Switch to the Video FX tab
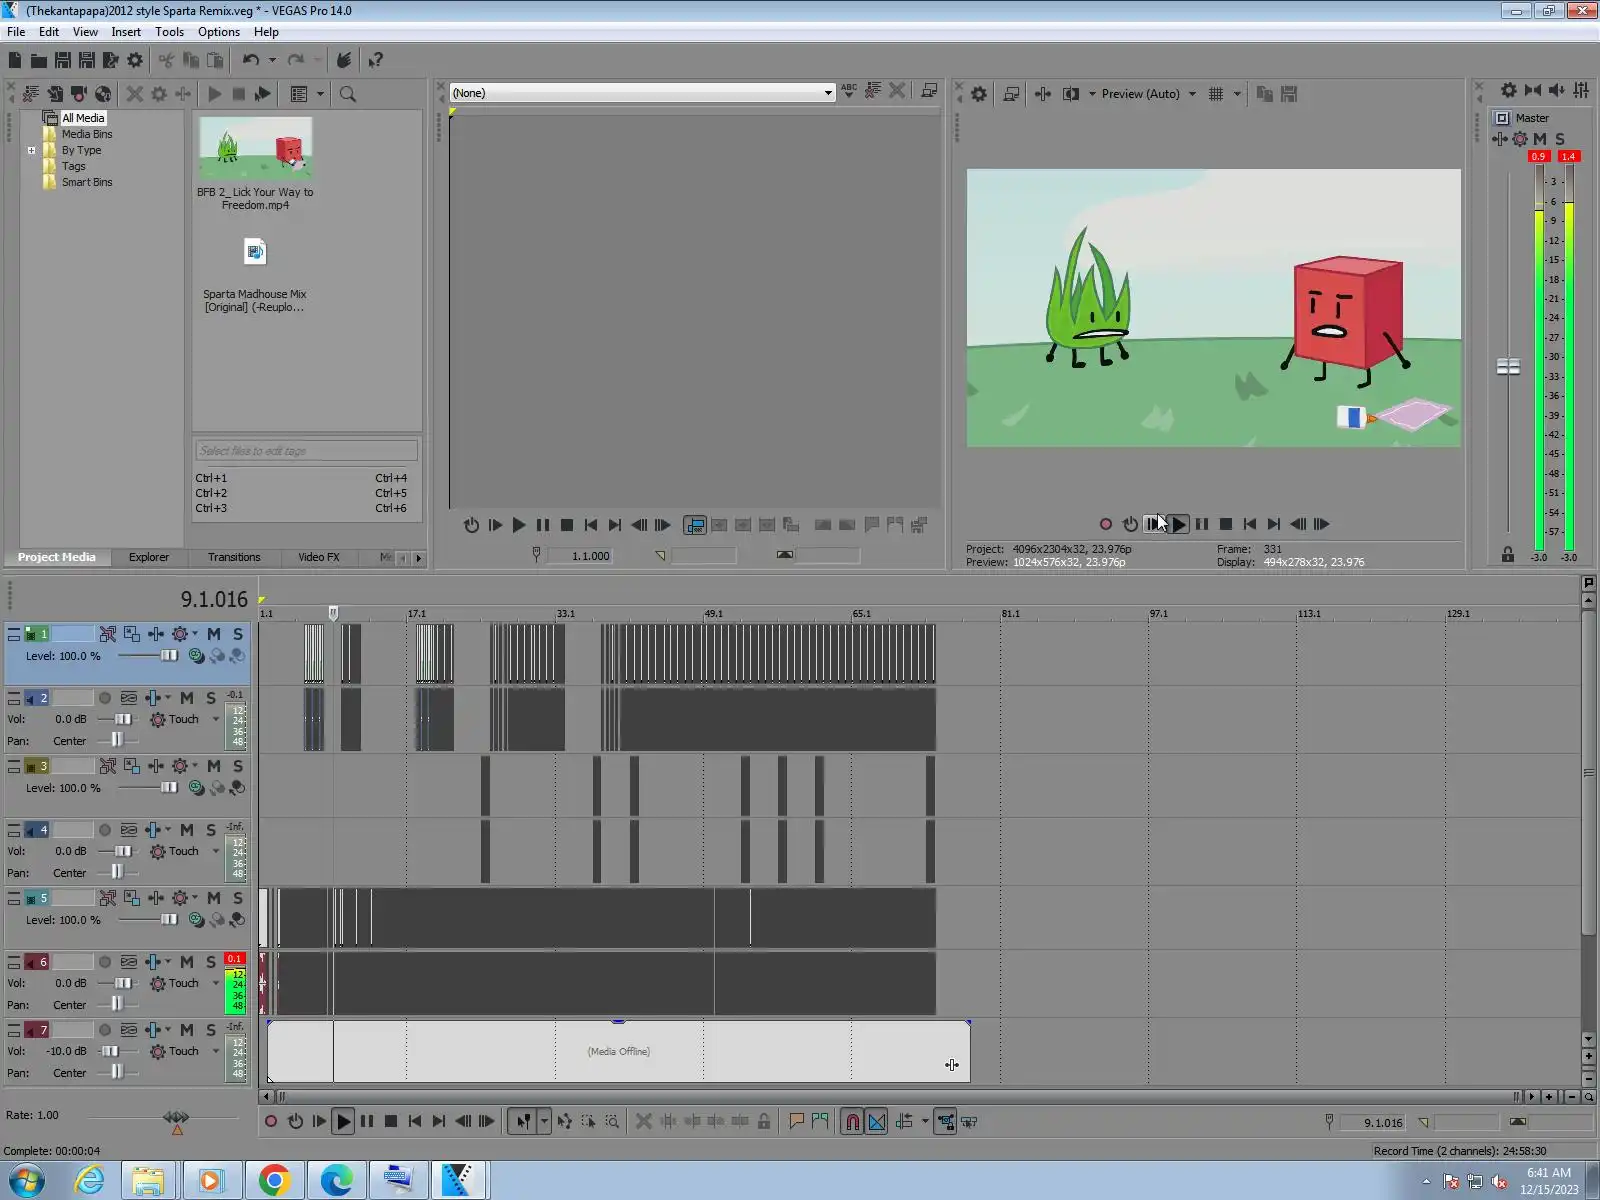The width and height of the screenshot is (1600, 1200). [319, 557]
